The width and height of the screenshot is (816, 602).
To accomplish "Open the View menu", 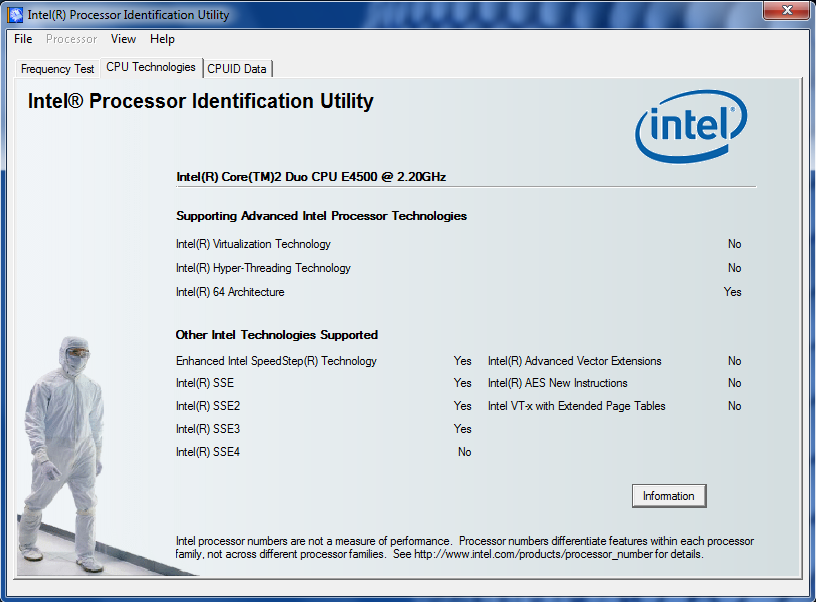I will click(123, 39).
